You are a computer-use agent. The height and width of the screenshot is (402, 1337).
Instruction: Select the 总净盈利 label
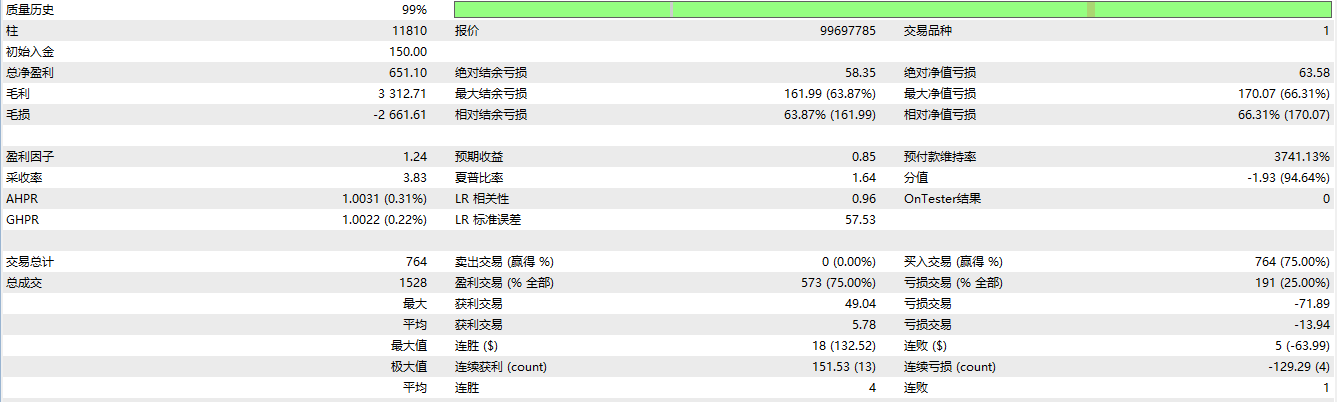pos(30,73)
